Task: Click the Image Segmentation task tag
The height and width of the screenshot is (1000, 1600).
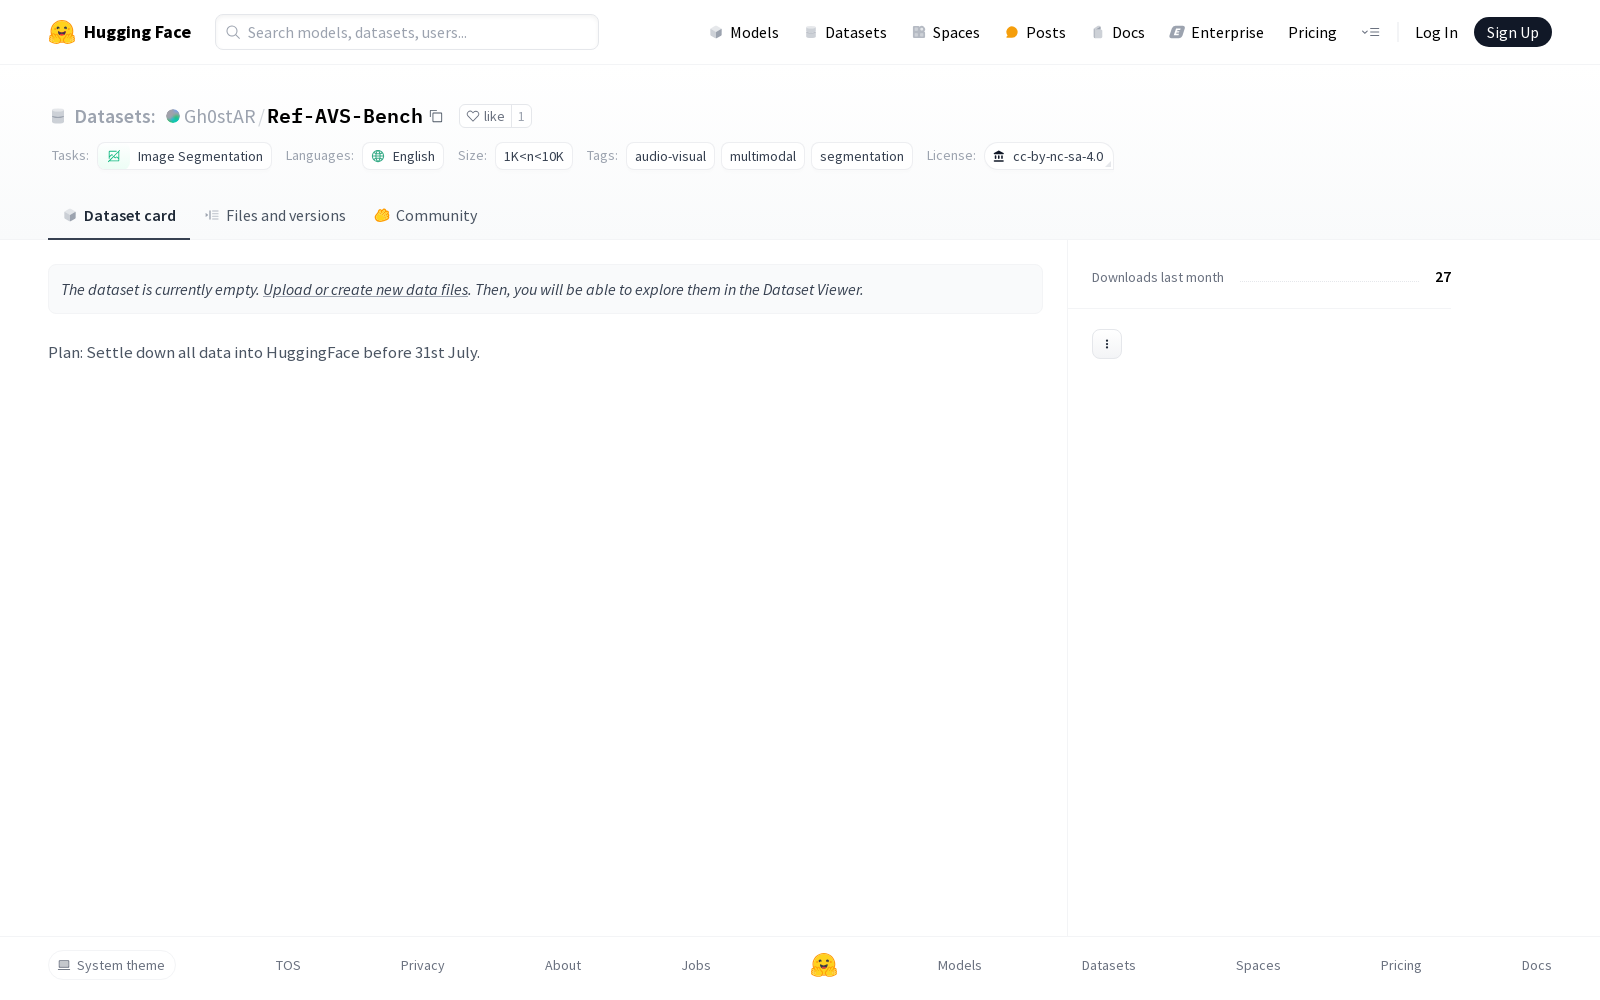Action: coord(185,156)
